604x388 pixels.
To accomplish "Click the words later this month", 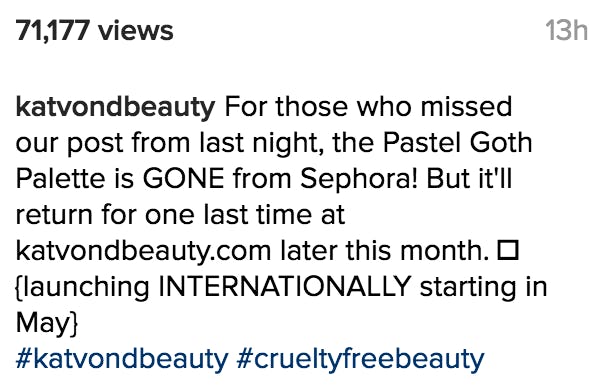I will [385, 251].
